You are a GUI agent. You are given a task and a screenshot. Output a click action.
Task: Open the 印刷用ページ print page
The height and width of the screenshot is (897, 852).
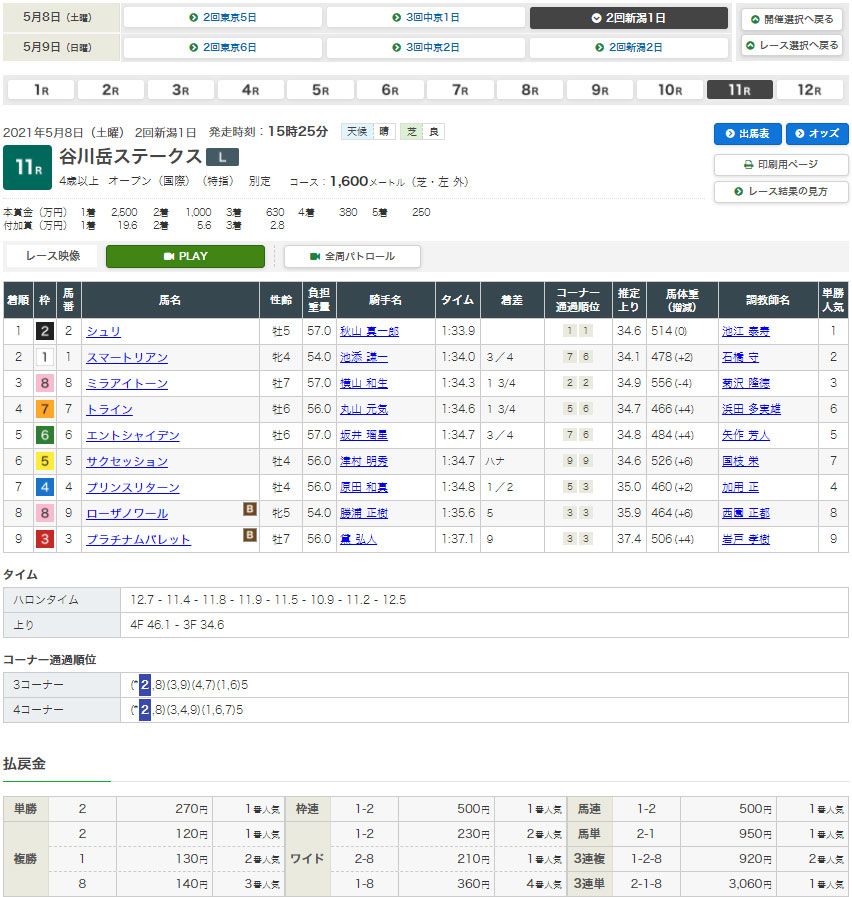pyautogui.click(x=781, y=164)
